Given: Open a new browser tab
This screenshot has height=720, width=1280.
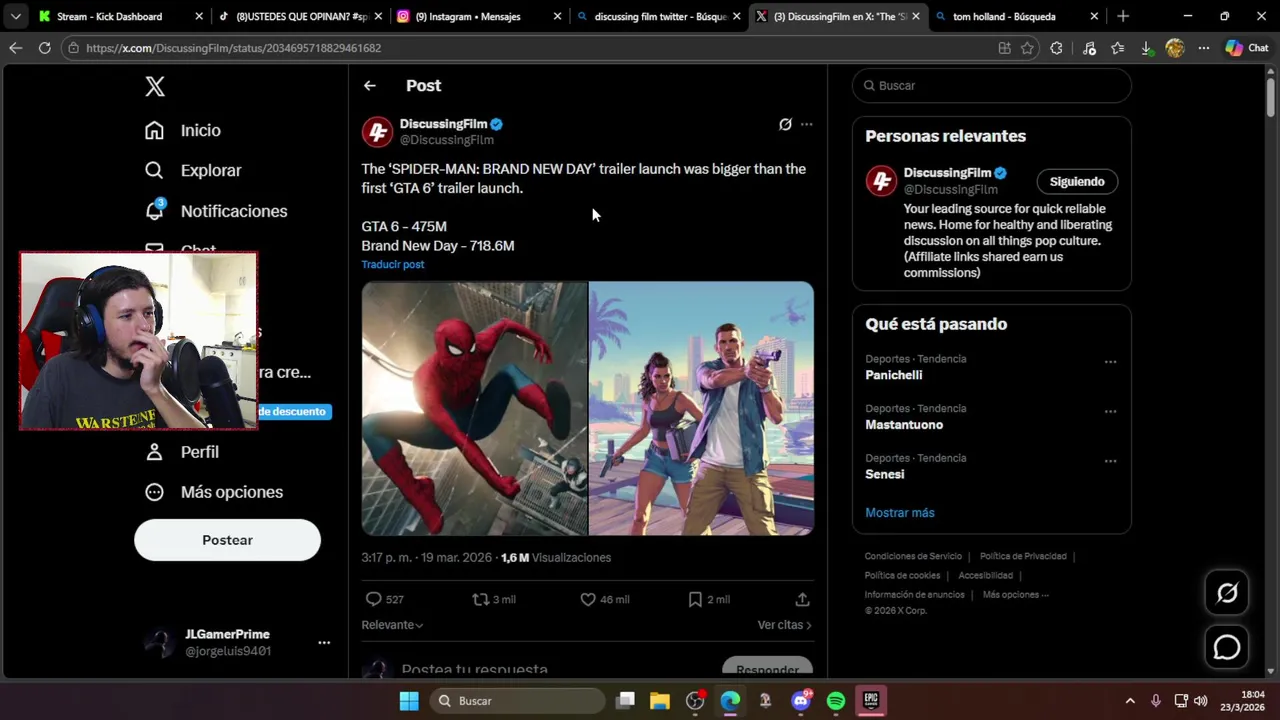Looking at the screenshot, I should [x=1123, y=16].
